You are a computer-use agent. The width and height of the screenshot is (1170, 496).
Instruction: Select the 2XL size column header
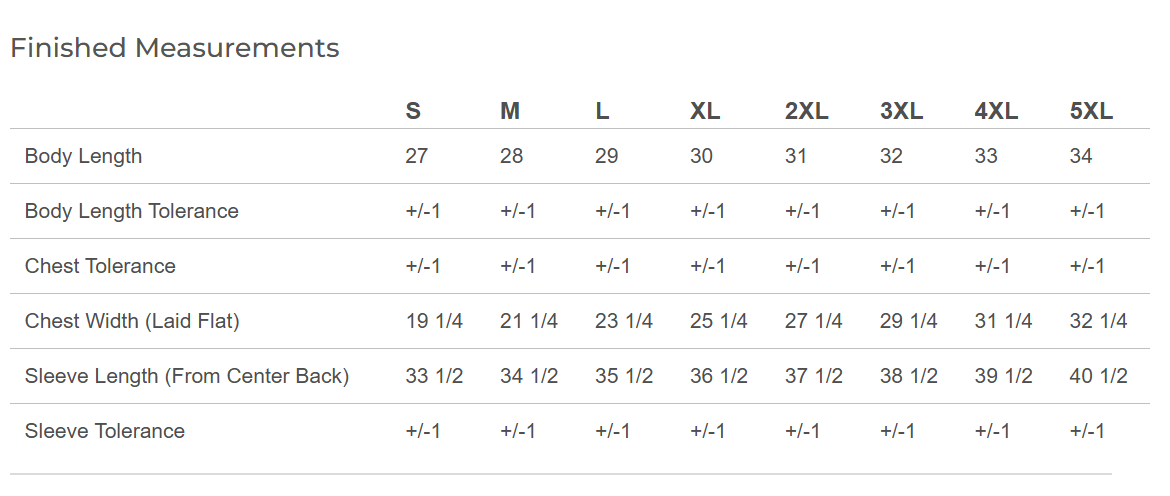point(807,111)
